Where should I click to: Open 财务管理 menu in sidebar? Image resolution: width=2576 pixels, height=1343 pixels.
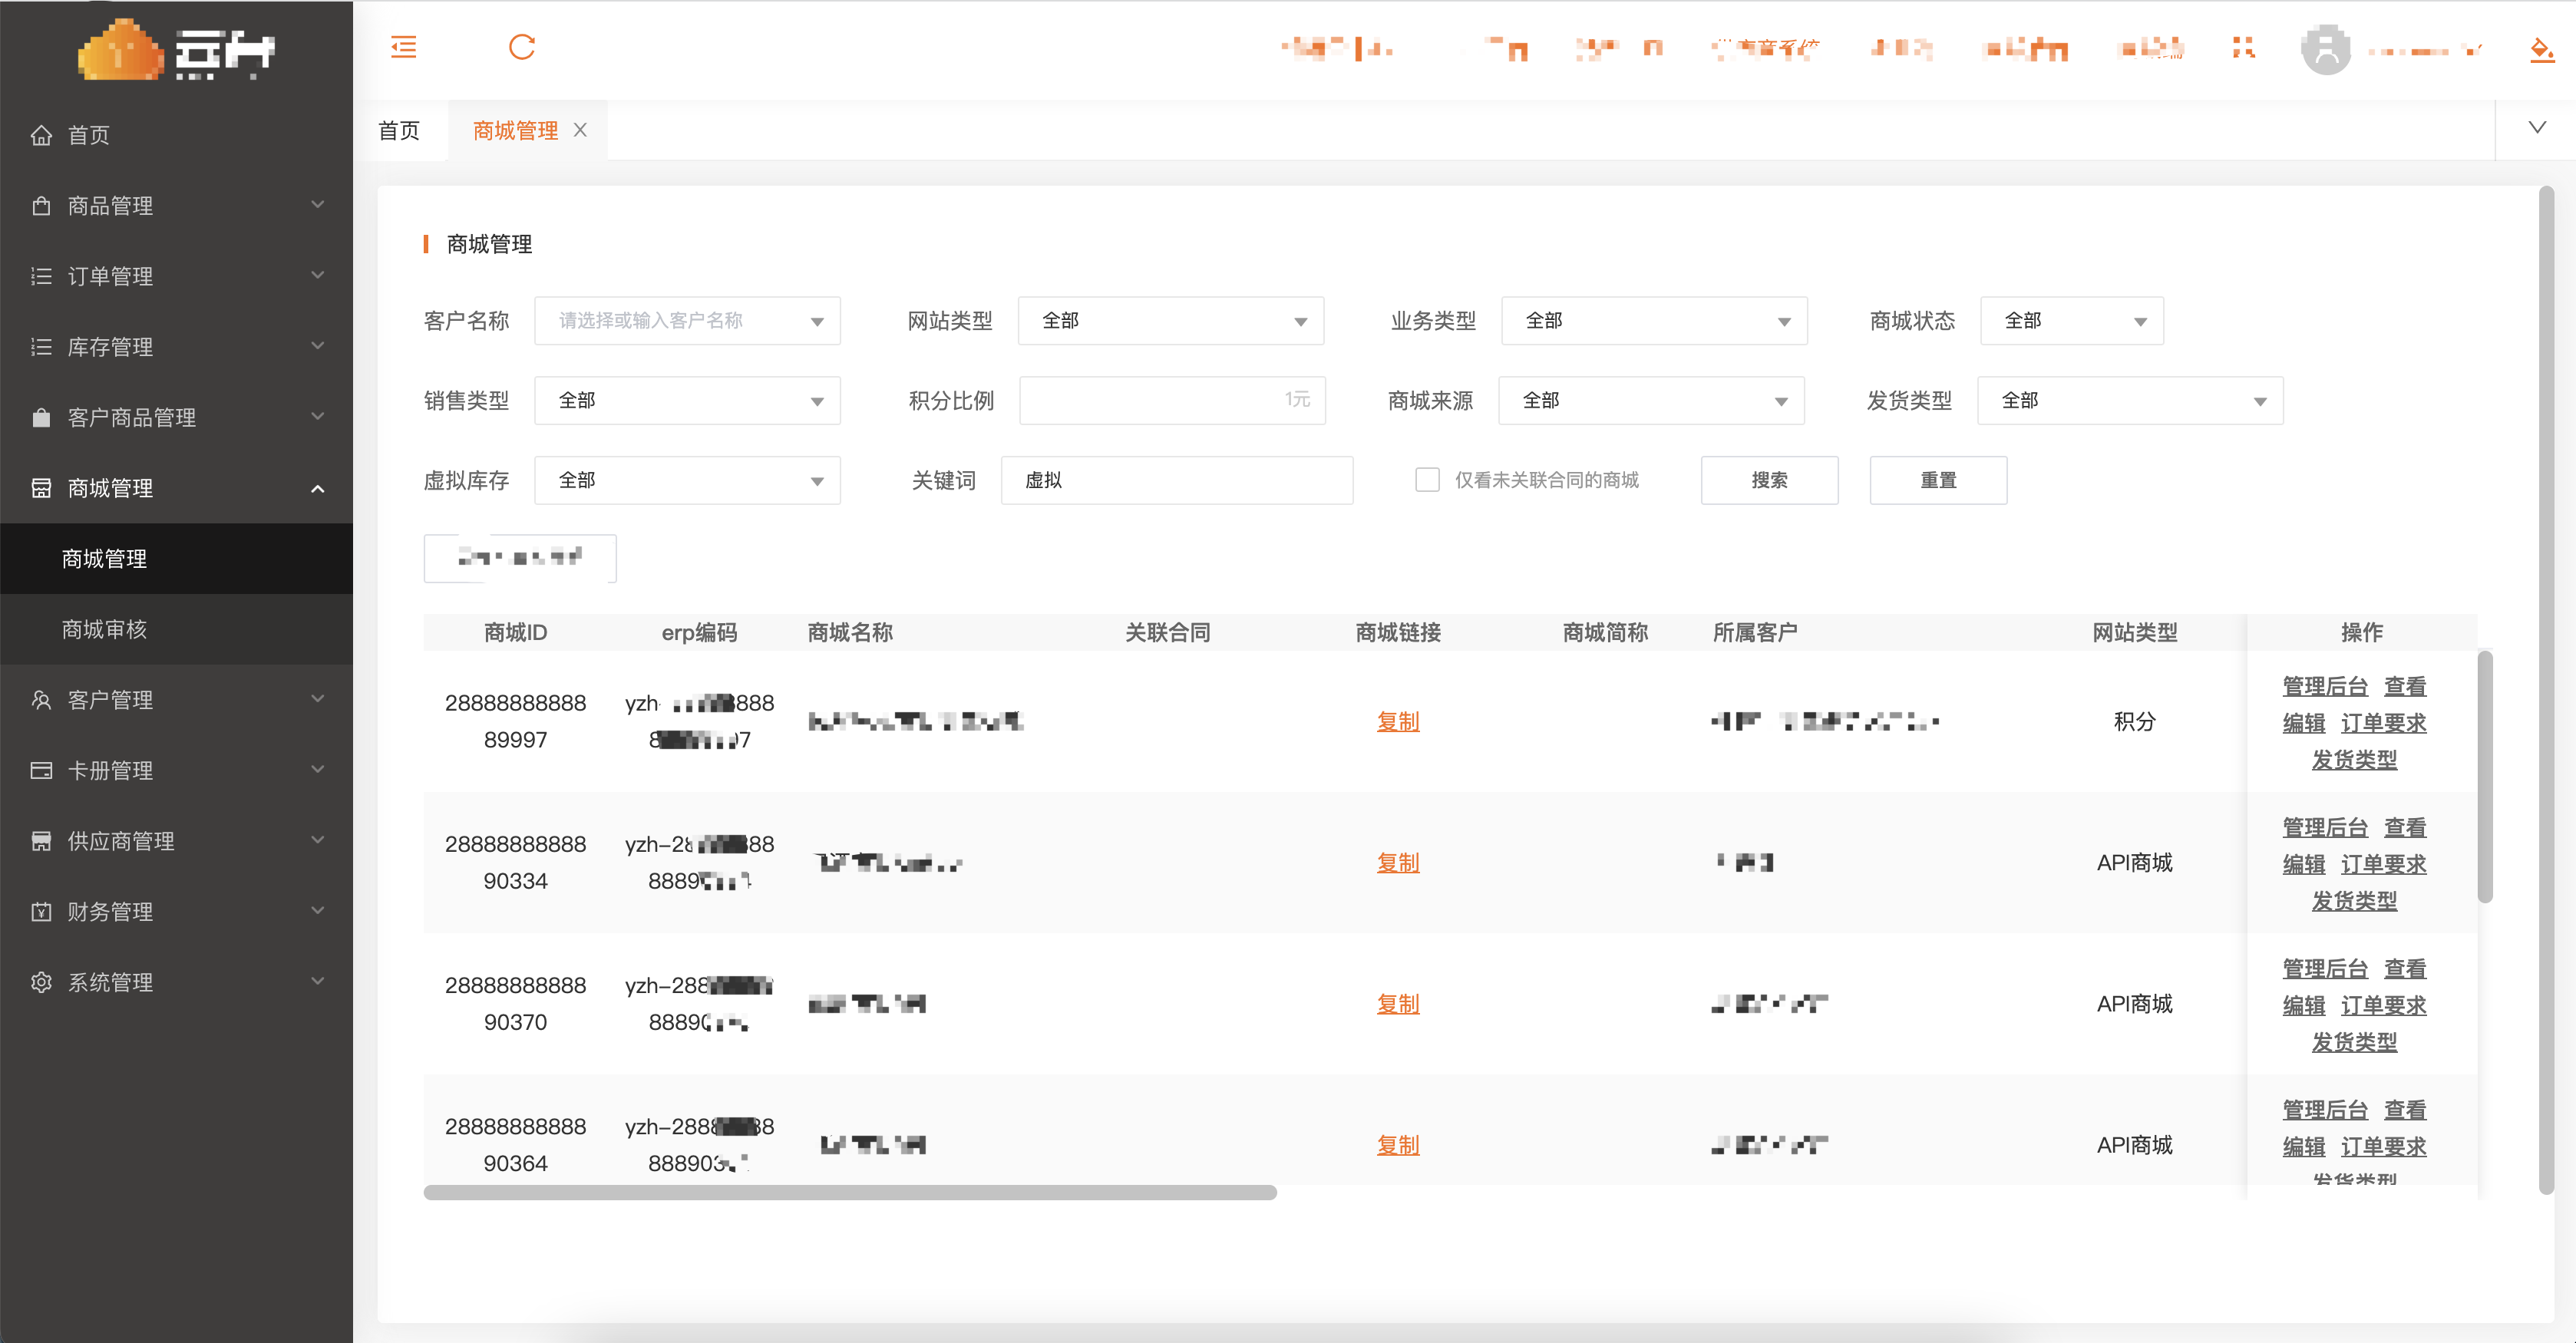coord(176,911)
